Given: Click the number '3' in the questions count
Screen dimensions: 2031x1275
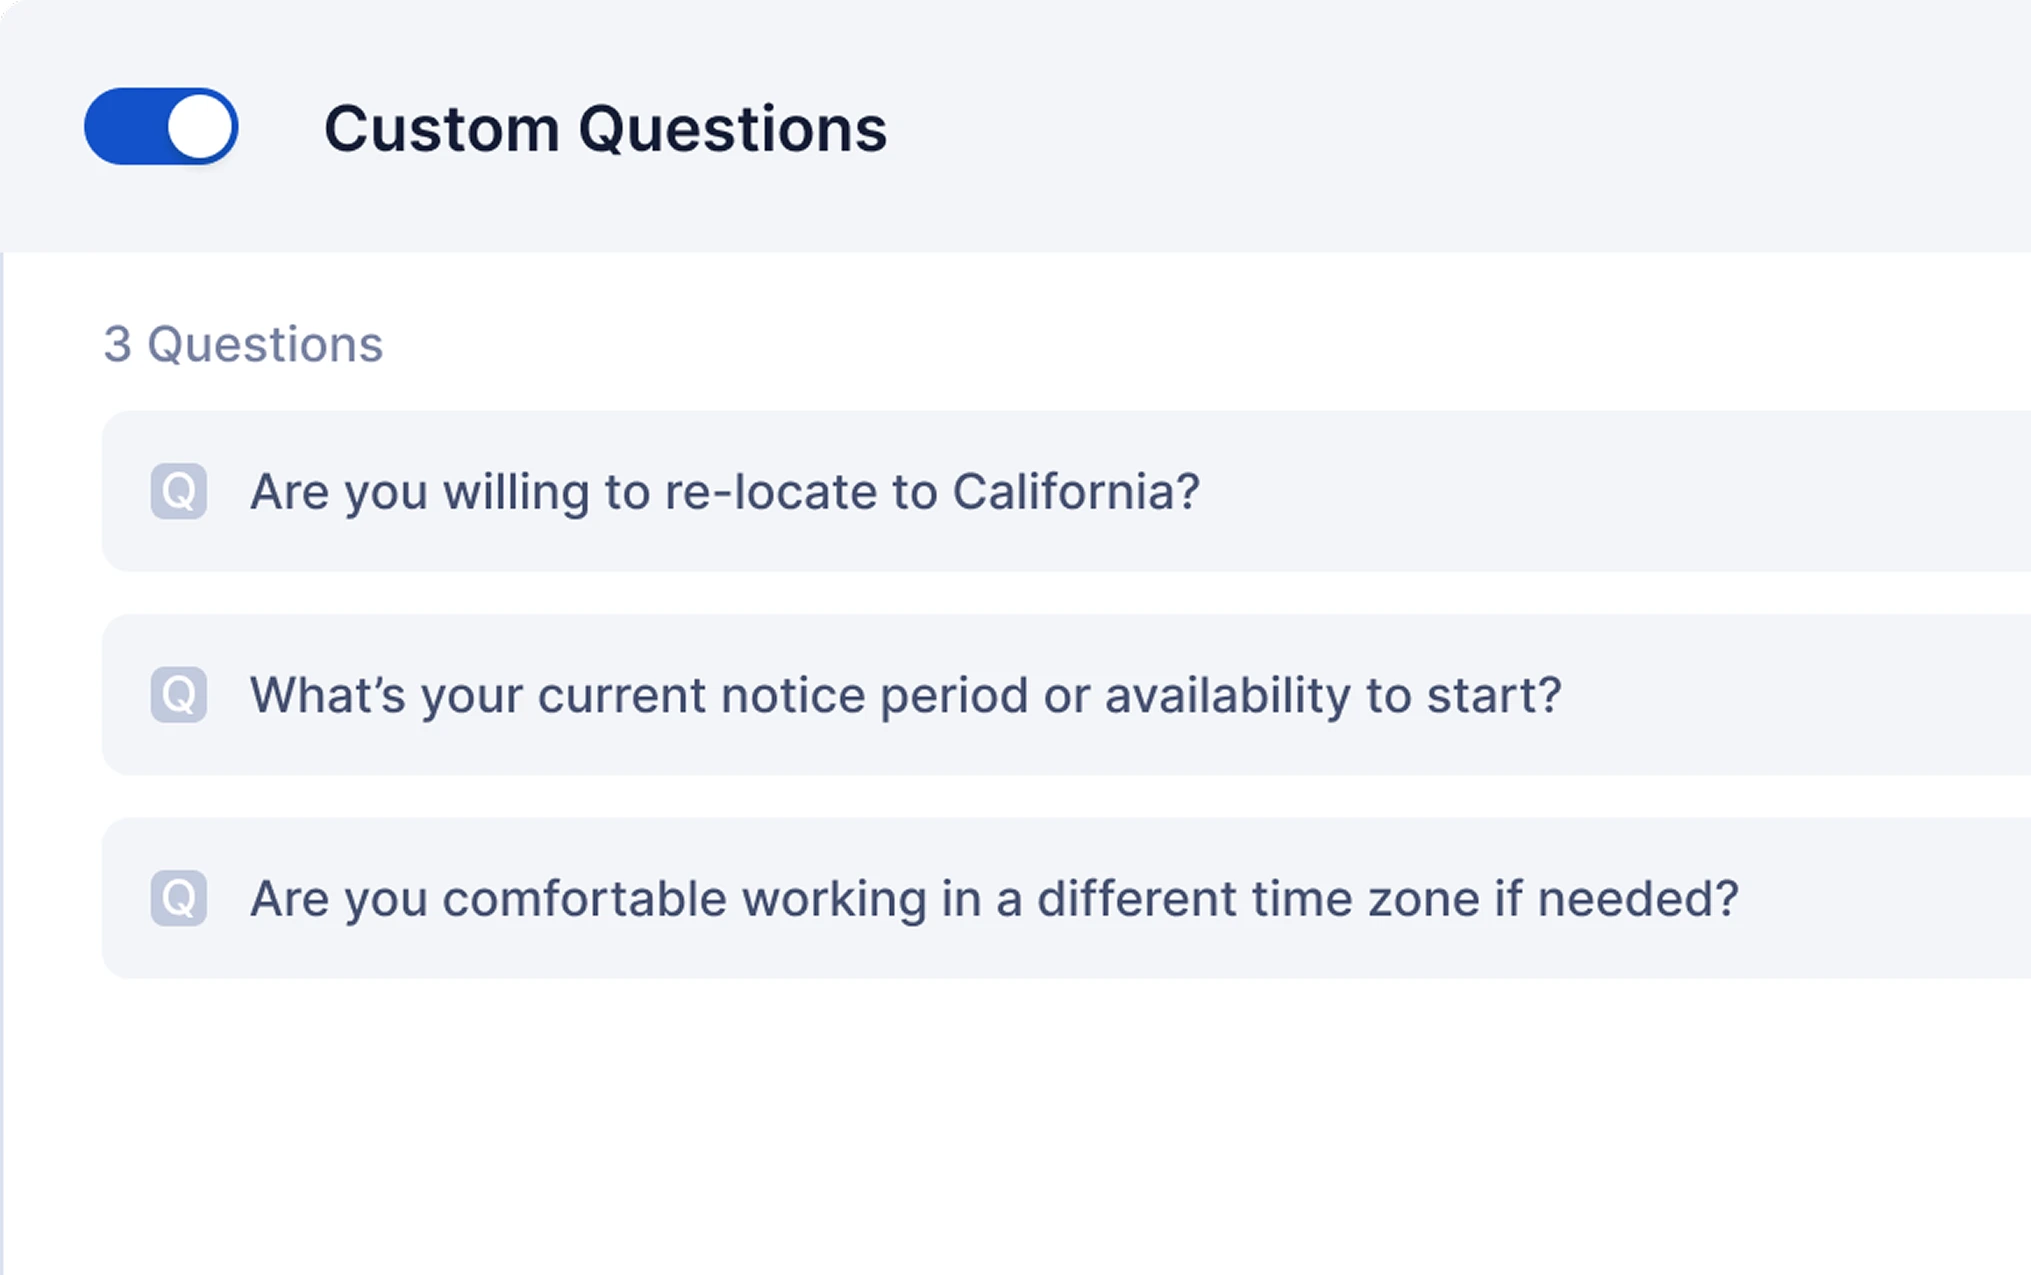Looking at the screenshot, I should click(118, 345).
